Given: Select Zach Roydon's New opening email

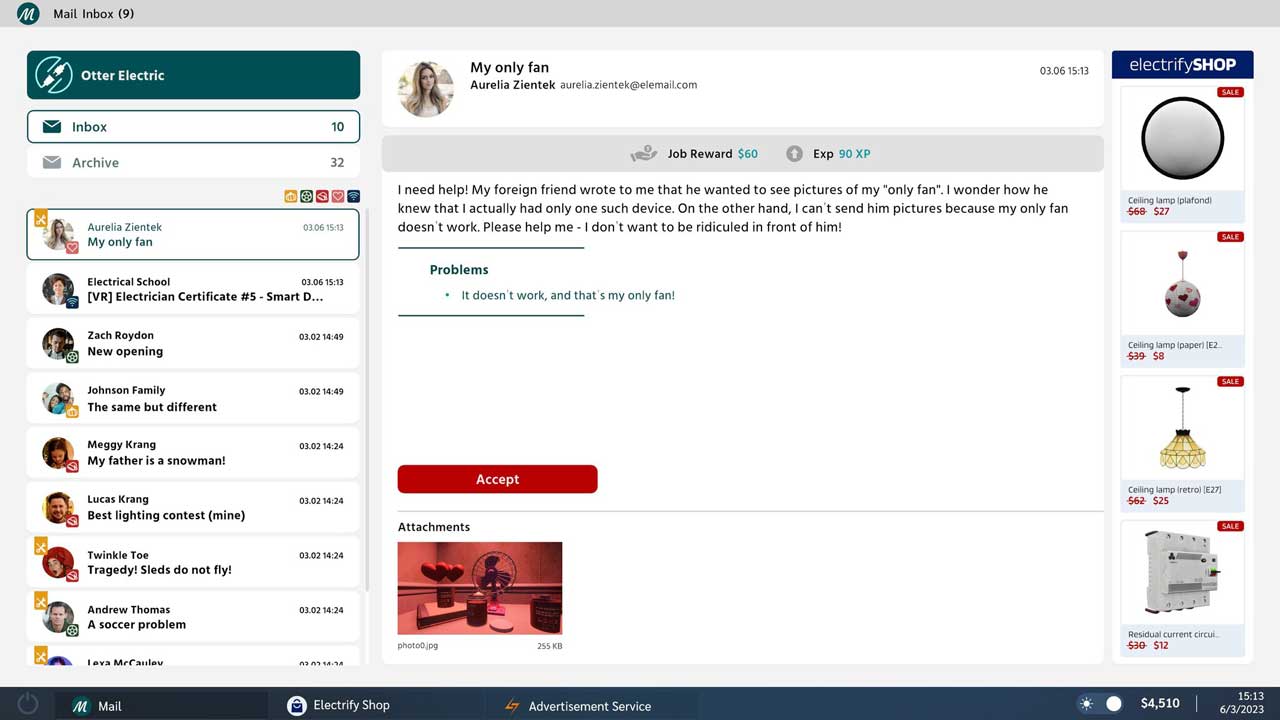Looking at the screenshot, I should pyautogui.click(x=193, y=344).
